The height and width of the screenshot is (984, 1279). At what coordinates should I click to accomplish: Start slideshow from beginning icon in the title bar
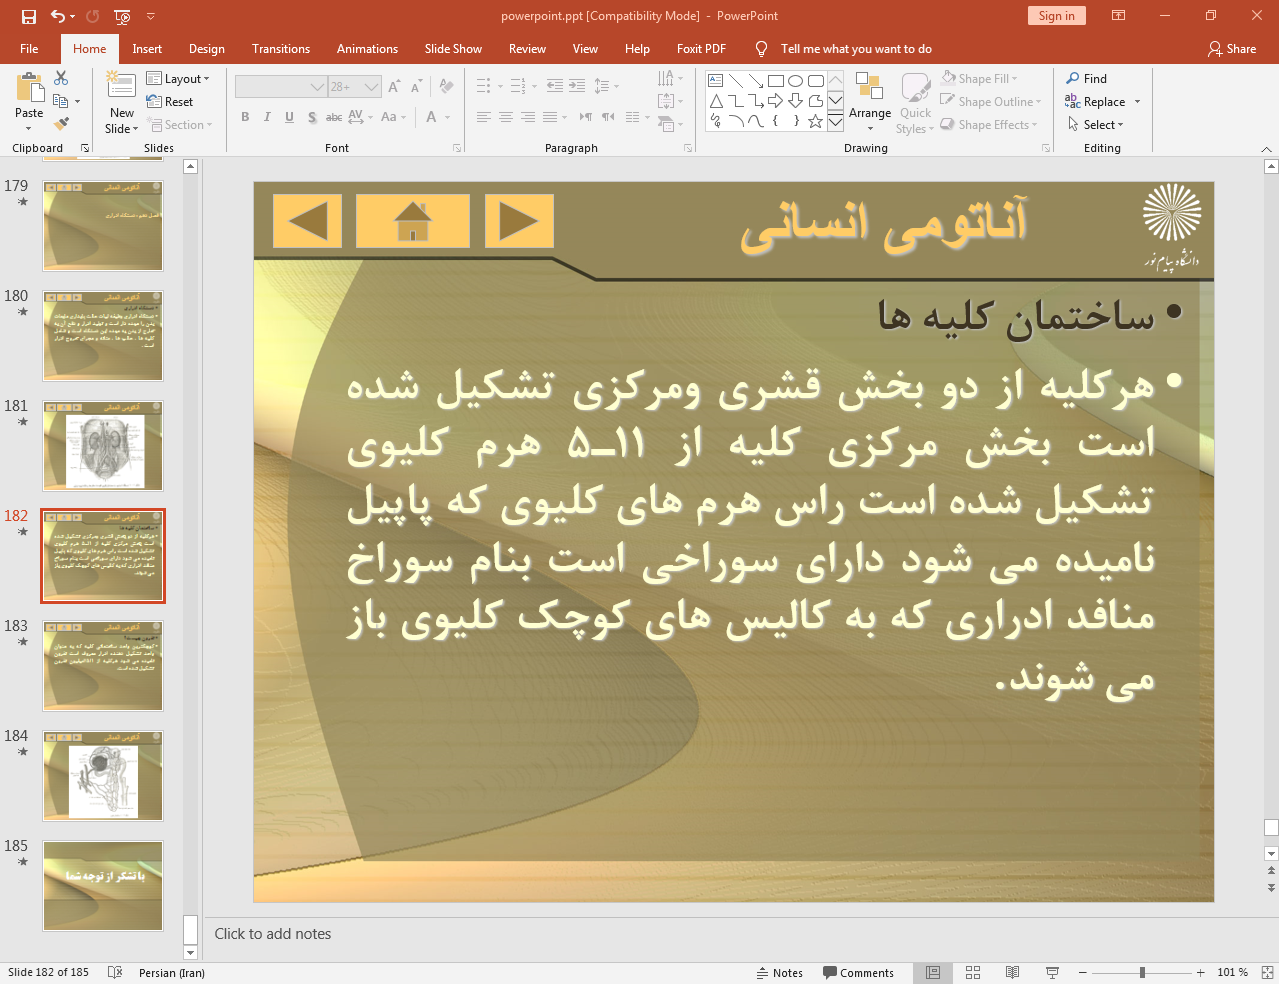point(122,16)
